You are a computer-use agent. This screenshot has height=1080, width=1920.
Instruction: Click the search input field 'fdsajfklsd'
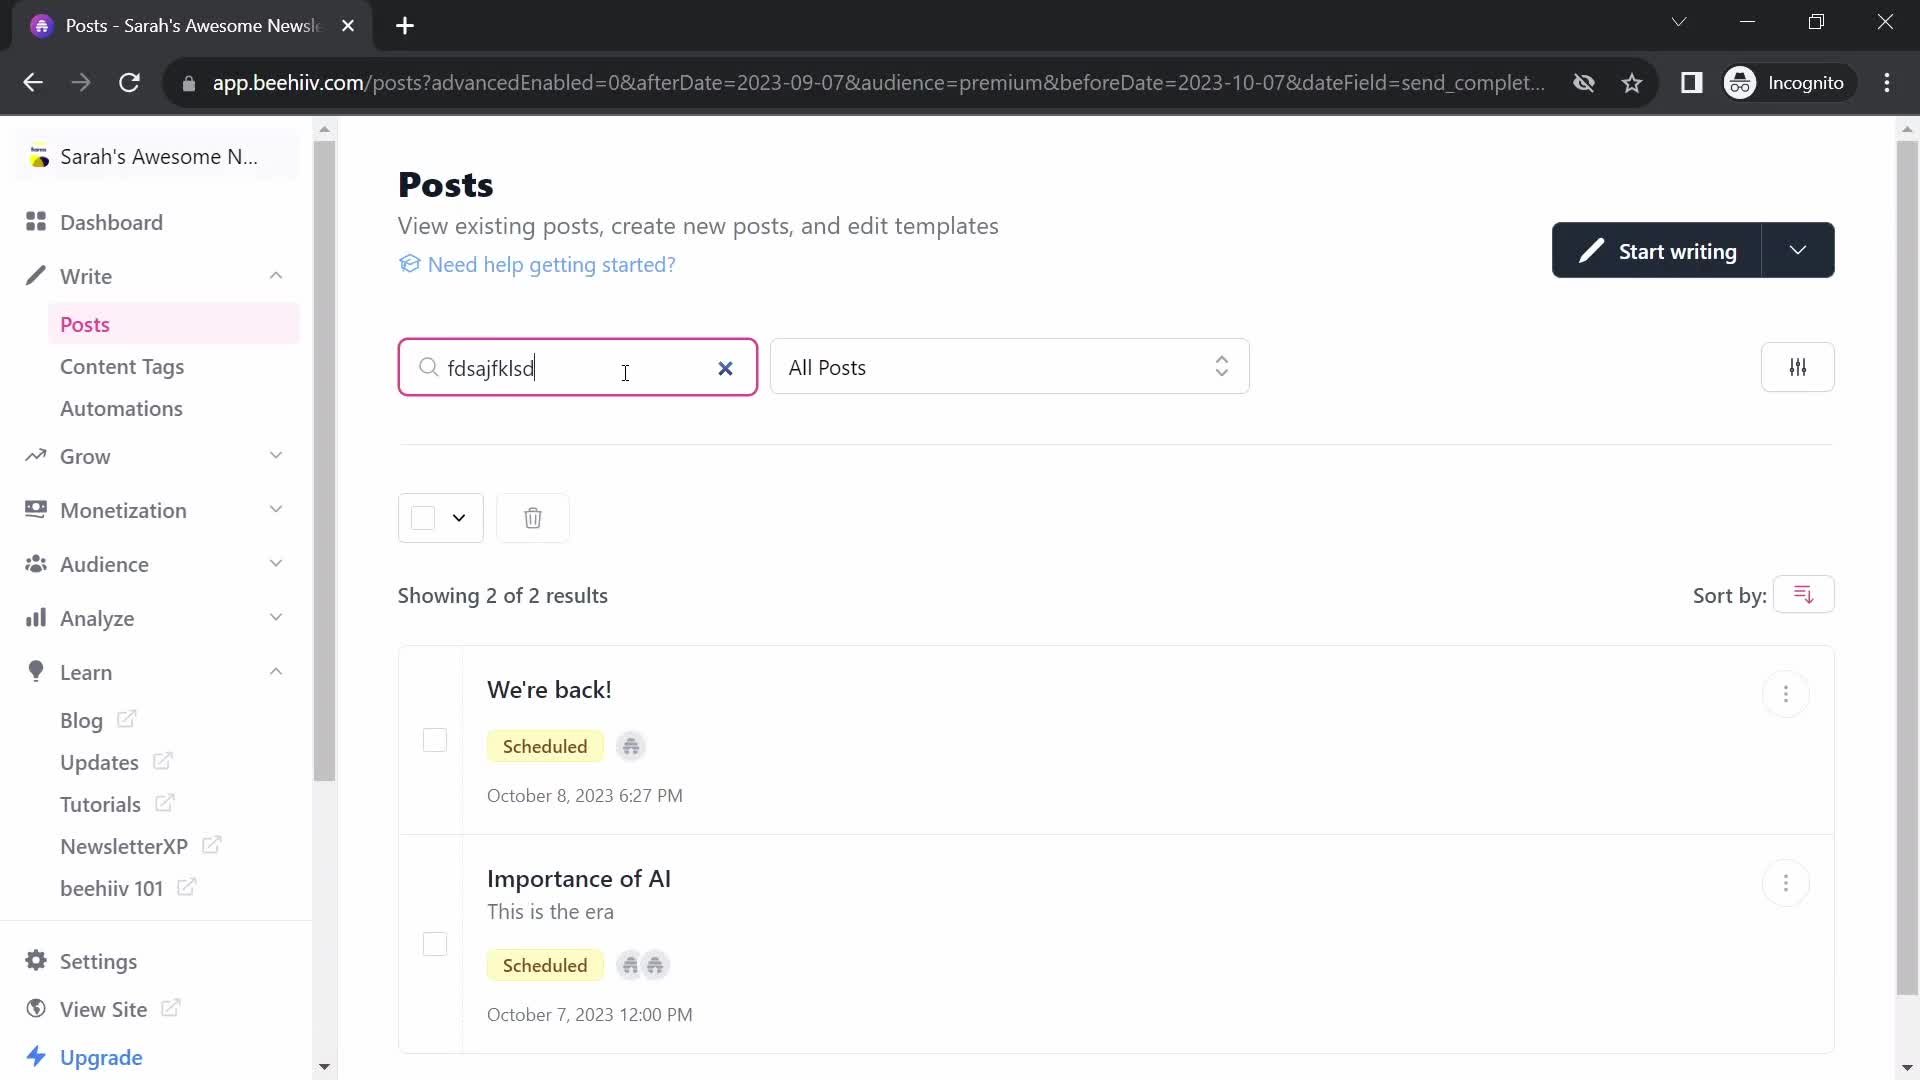click(576, 369)
